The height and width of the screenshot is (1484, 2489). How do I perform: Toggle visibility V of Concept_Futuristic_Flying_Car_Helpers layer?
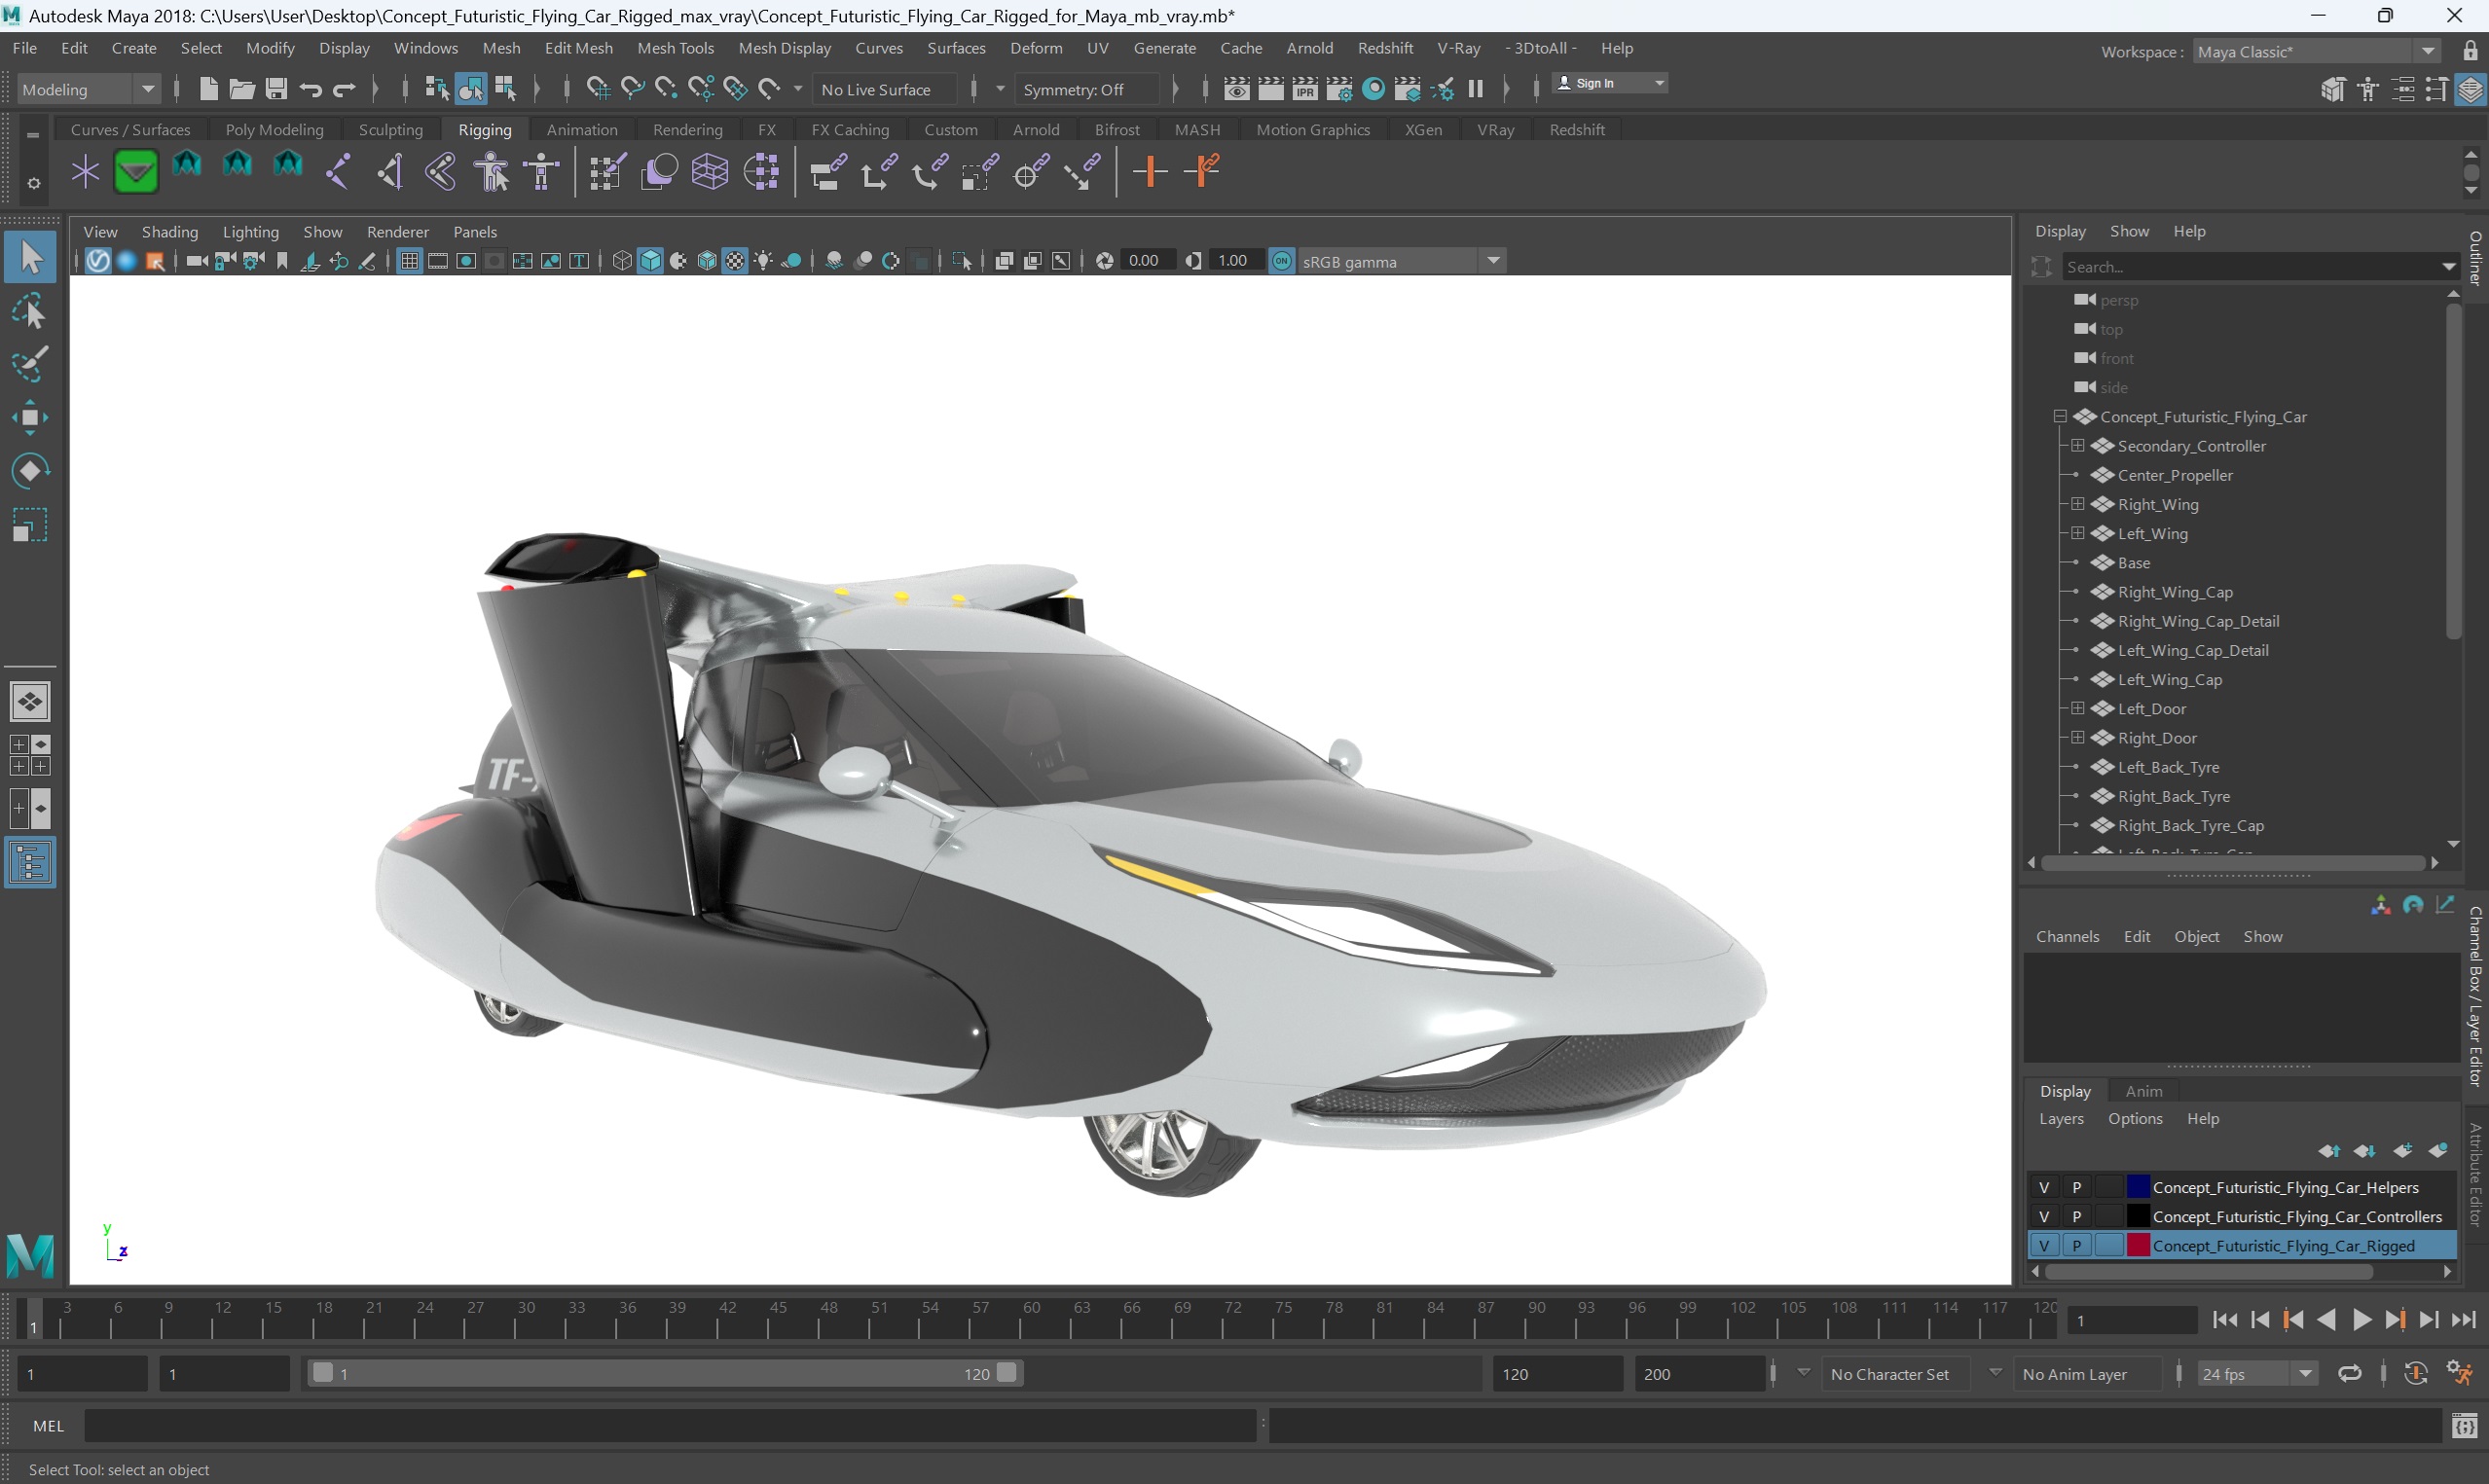[x=2044, y=1187]
